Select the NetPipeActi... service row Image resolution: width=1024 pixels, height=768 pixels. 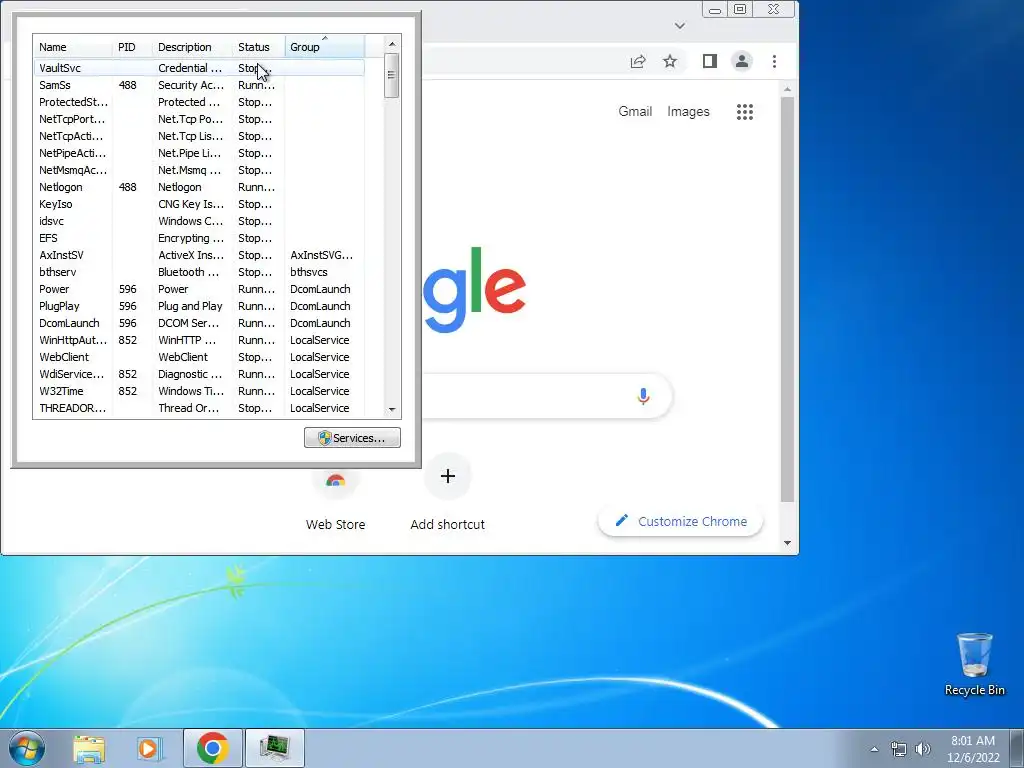pos(199,153)
